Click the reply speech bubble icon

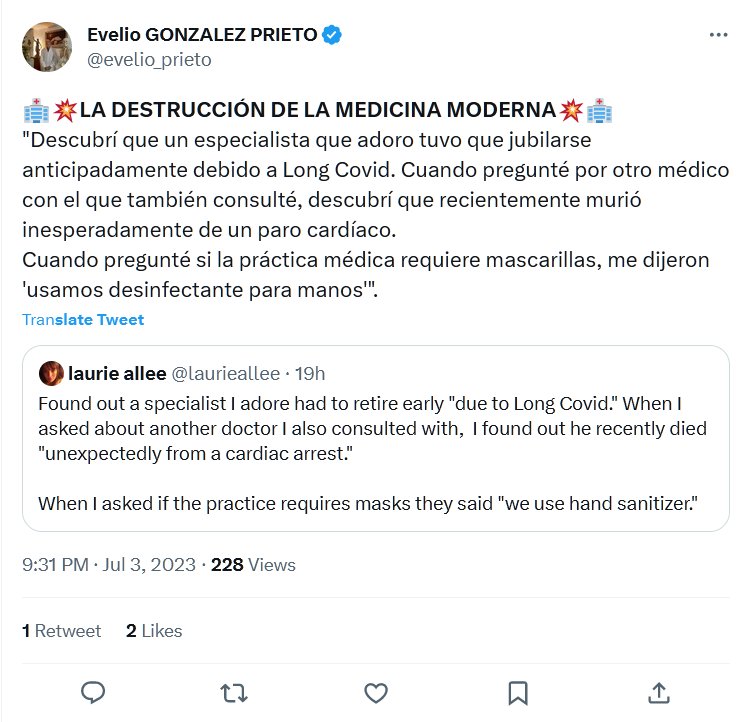[x=93, y=692]
